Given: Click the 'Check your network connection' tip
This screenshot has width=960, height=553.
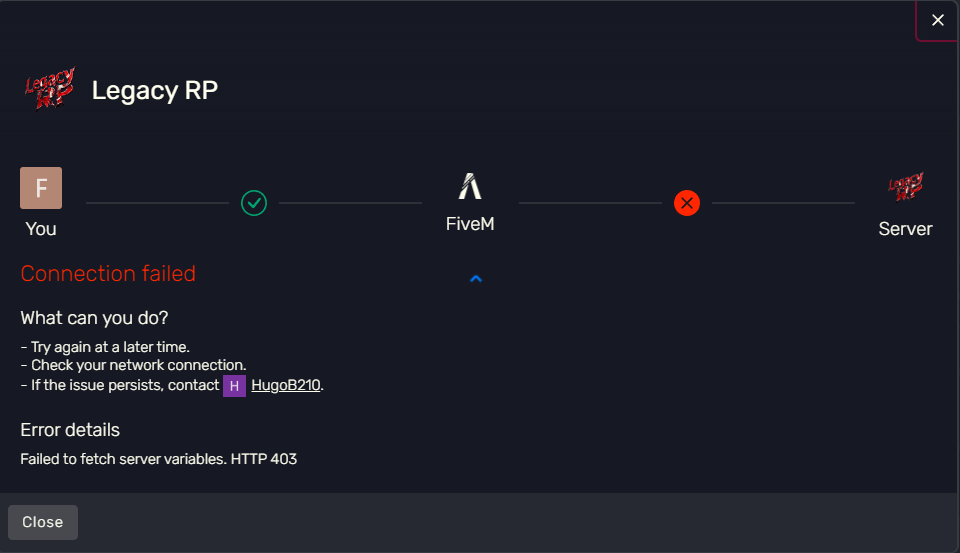Looking at the screenshot, I should point(138,365).
